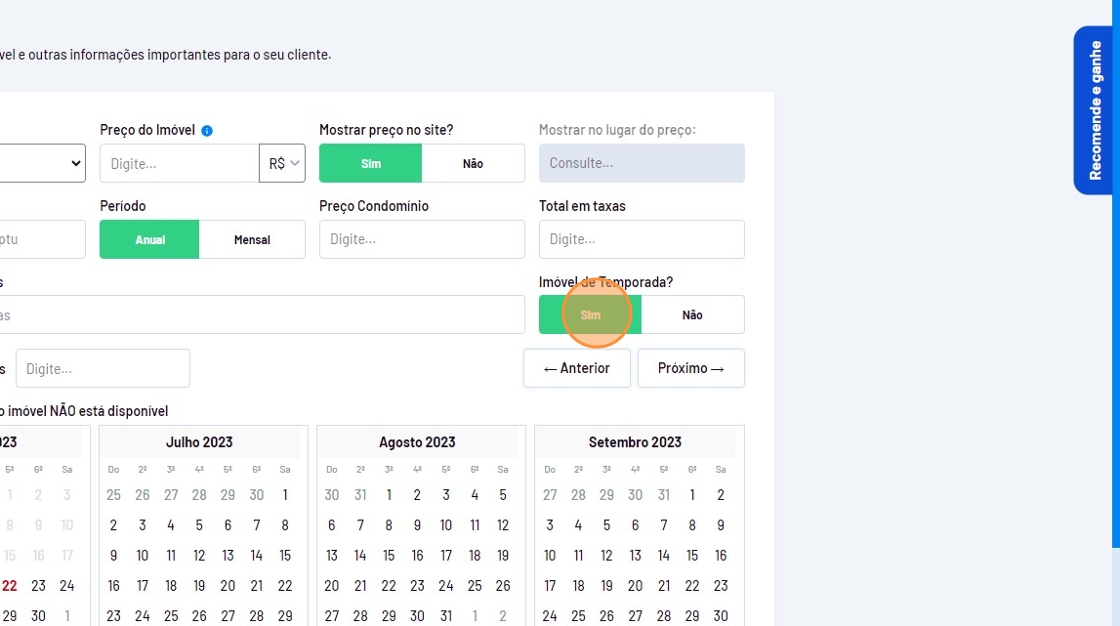1120x626 pixels.
Task: Expand the partially visible select box at left
Action: (42, 163)
